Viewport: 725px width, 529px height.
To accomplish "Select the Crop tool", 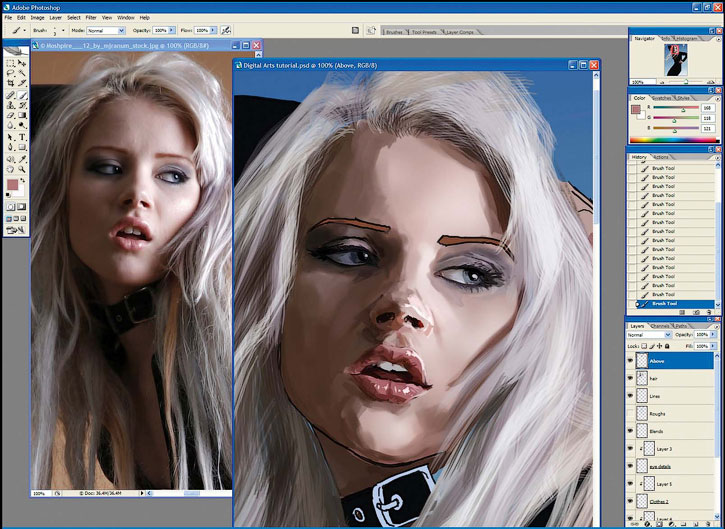I will (10, 83).
